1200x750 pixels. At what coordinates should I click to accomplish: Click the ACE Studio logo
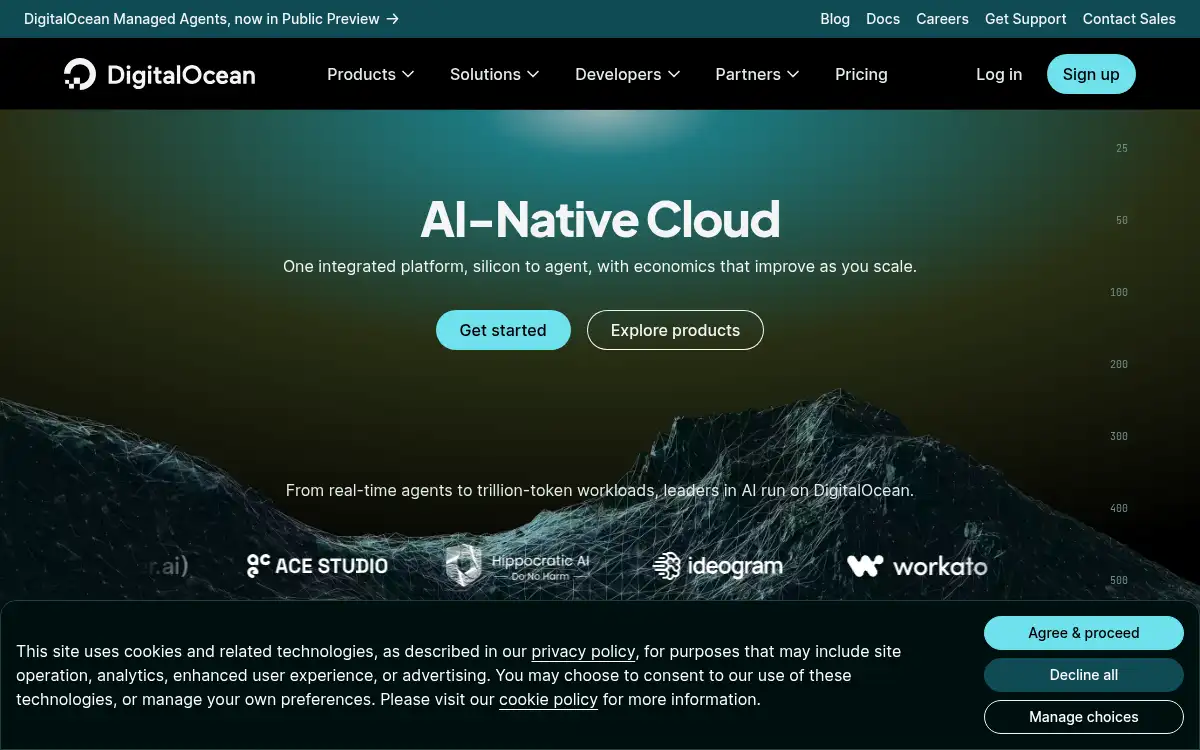click(317, 566)
